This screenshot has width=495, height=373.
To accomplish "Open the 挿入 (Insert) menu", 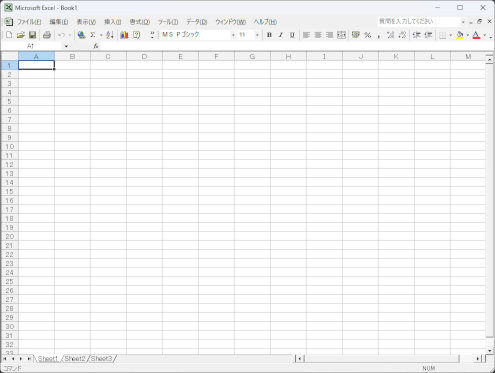I will [x=113, y=22].
